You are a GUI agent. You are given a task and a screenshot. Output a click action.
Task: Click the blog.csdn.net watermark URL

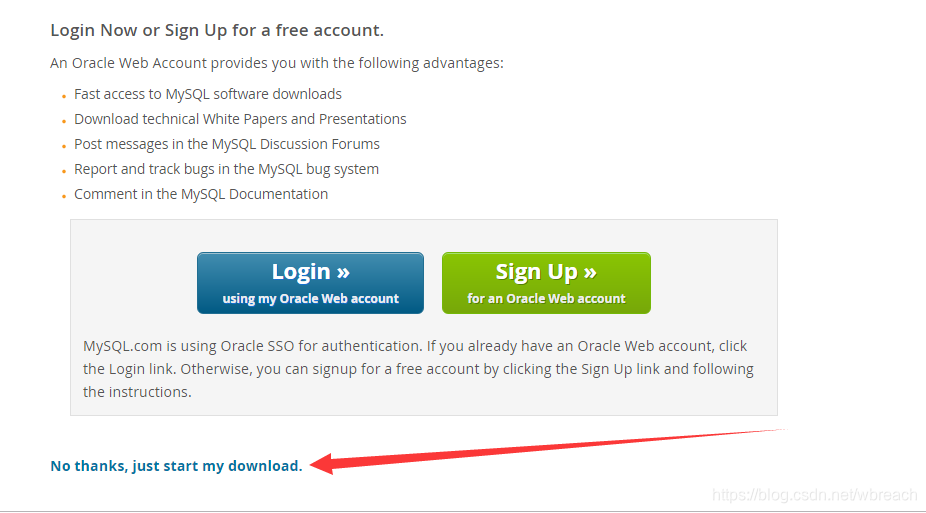pyautogui.click(x=814, y=495)
